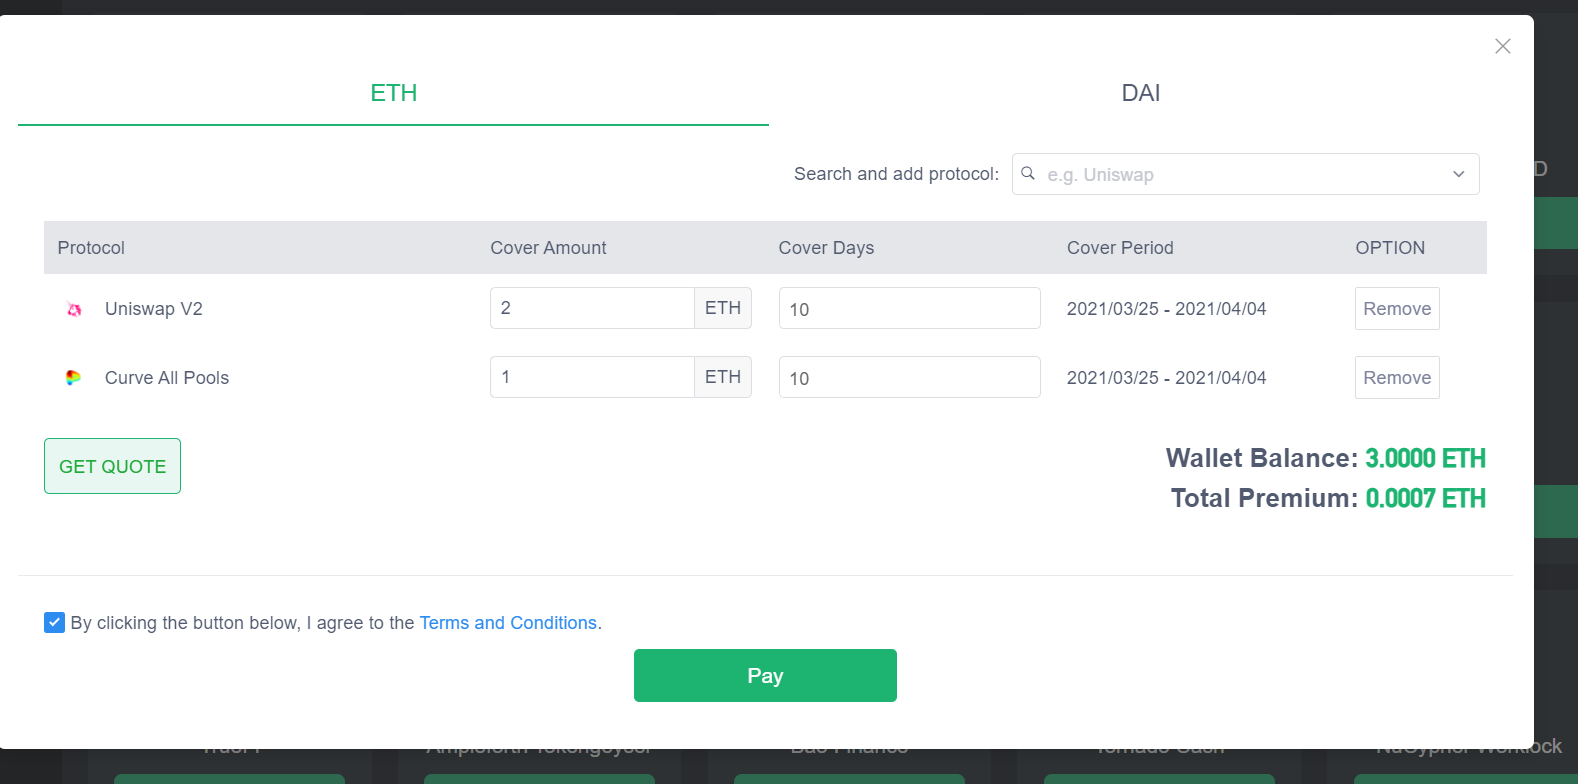The height and width of the screenshot is (784, 1578).
Task: Untick the Terms and Conditions agreement checkbox
Action: [x=55, y=623]
